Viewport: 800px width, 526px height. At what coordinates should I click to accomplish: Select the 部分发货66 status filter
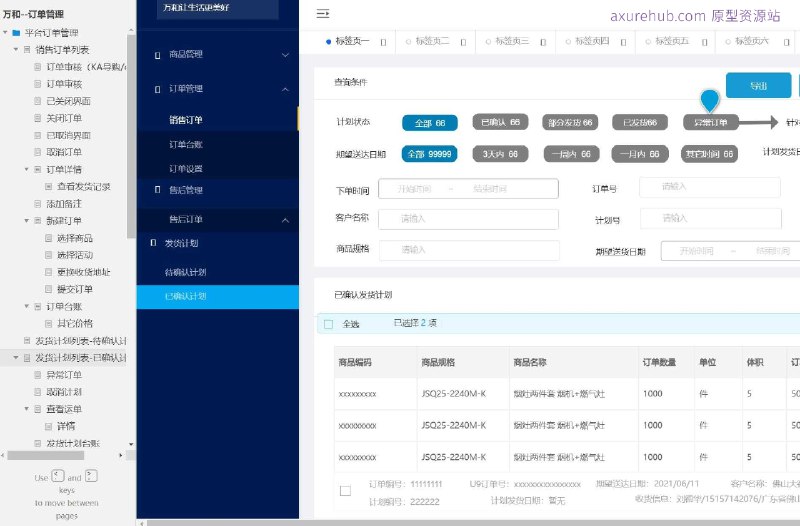pos(570,122)
